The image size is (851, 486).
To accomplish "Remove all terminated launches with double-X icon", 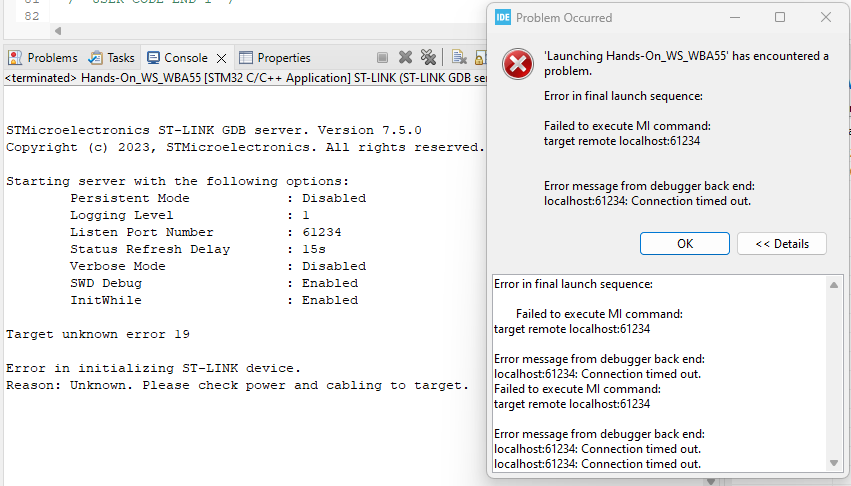I will pyautogui.click(x=428, y=58).
